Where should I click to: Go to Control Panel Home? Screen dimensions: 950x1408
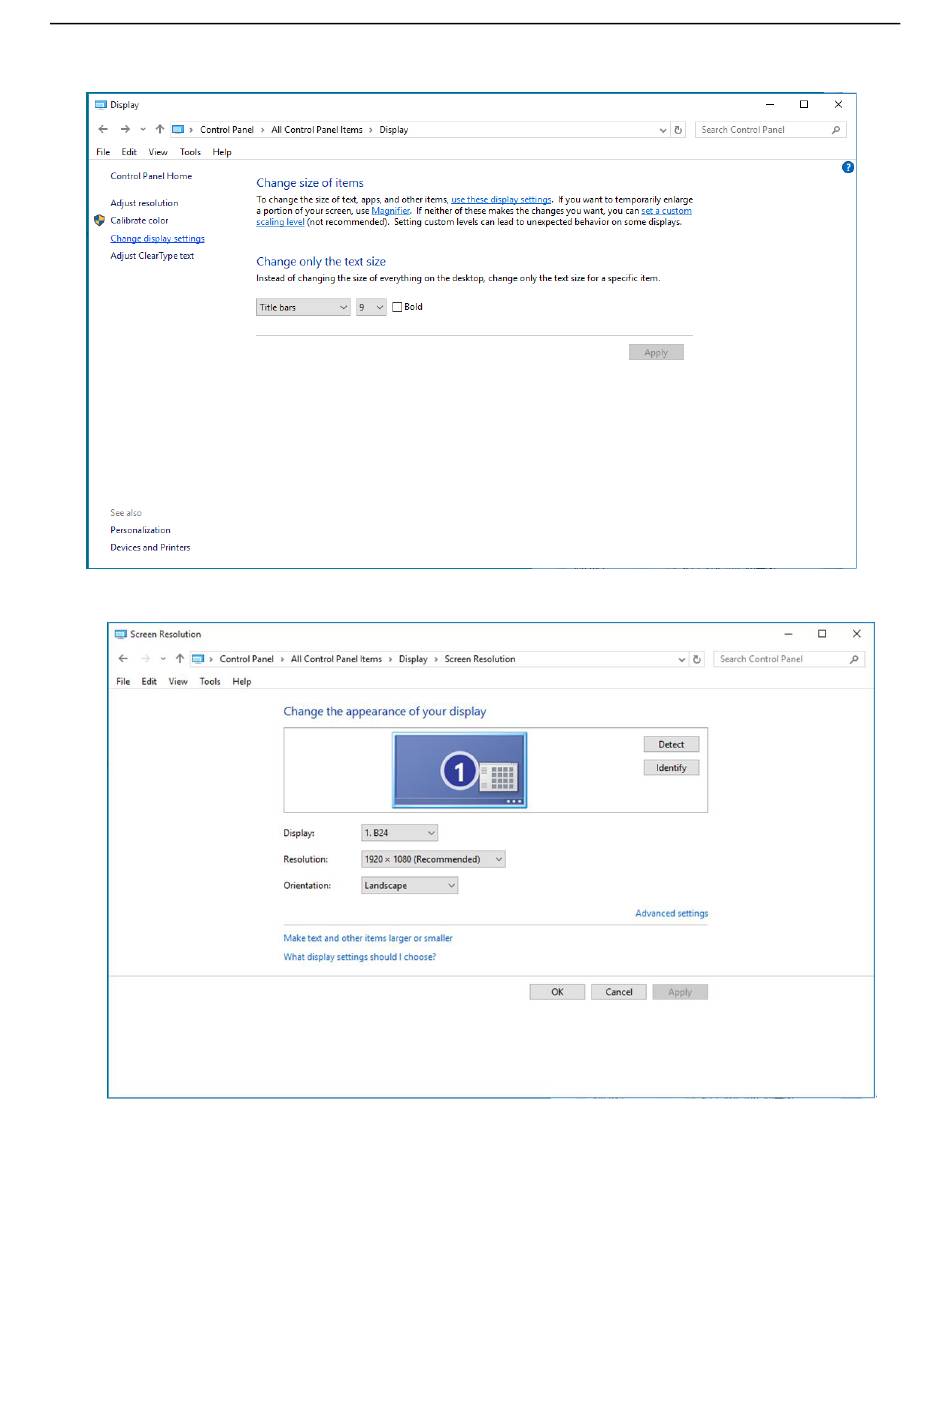[151, 176]
